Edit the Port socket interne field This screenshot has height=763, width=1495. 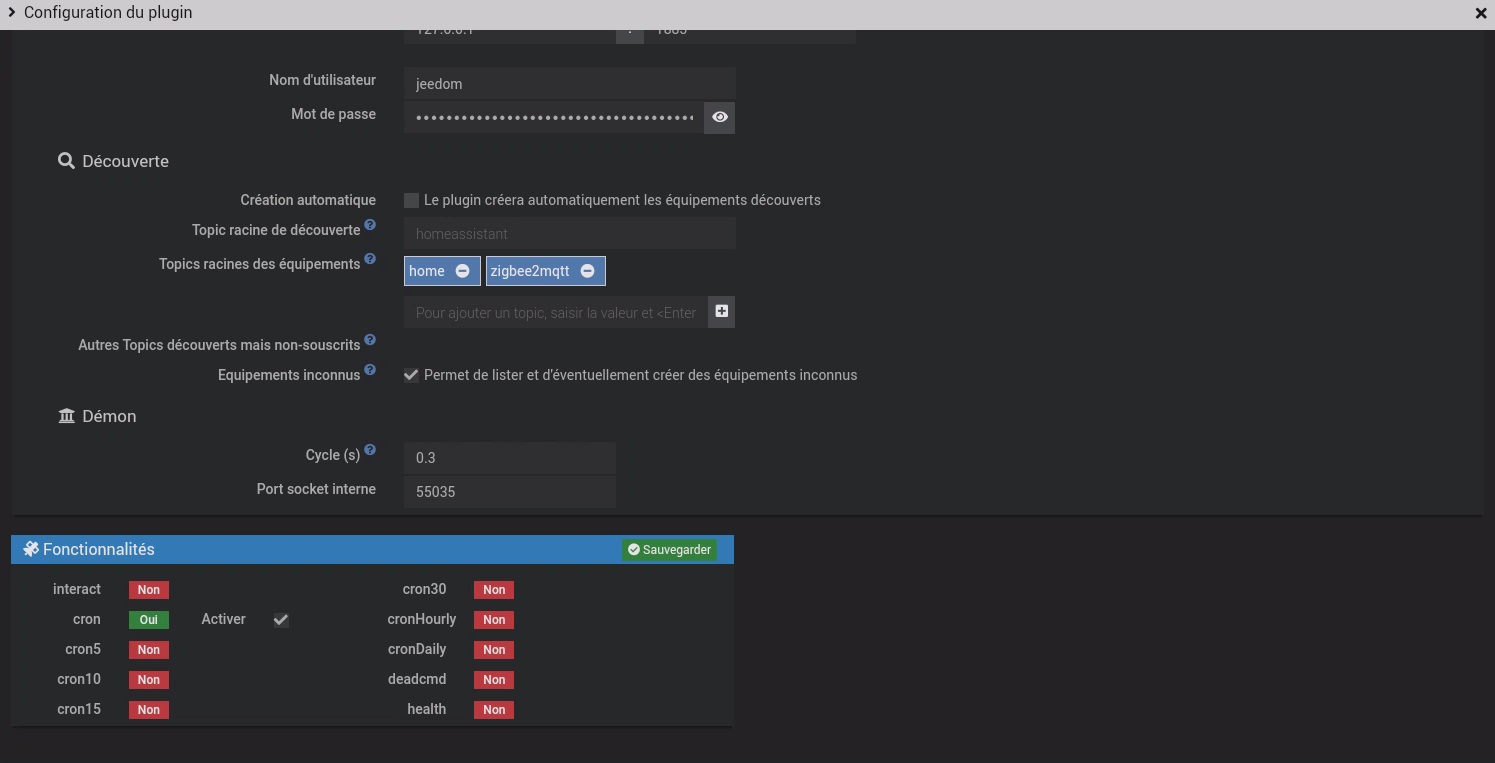pyautogui.click(x=510, y=492)
